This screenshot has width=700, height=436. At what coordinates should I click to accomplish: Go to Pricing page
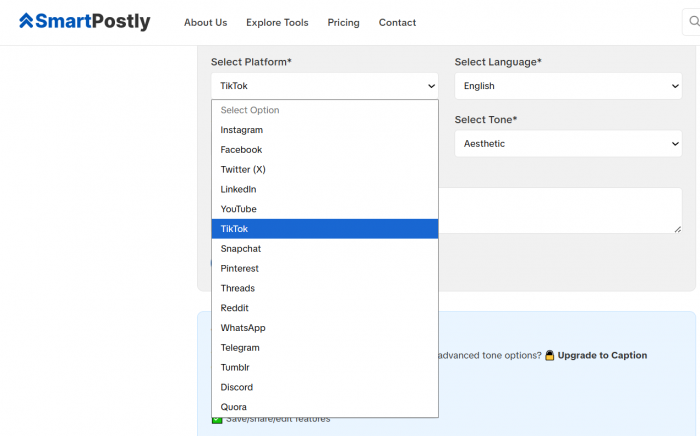pyautogui.click(x=343, y=22)
